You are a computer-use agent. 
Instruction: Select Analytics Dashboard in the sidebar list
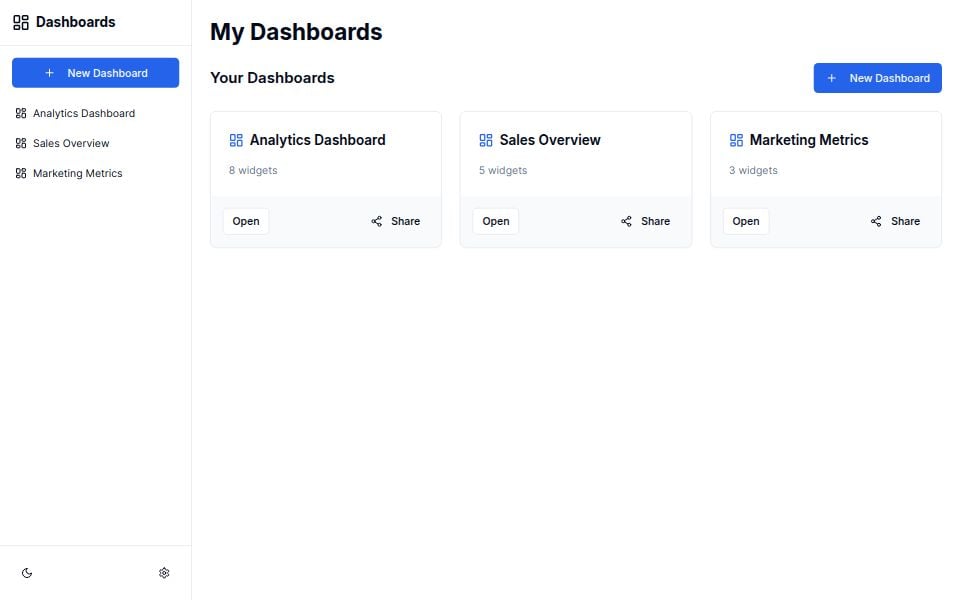84,113
